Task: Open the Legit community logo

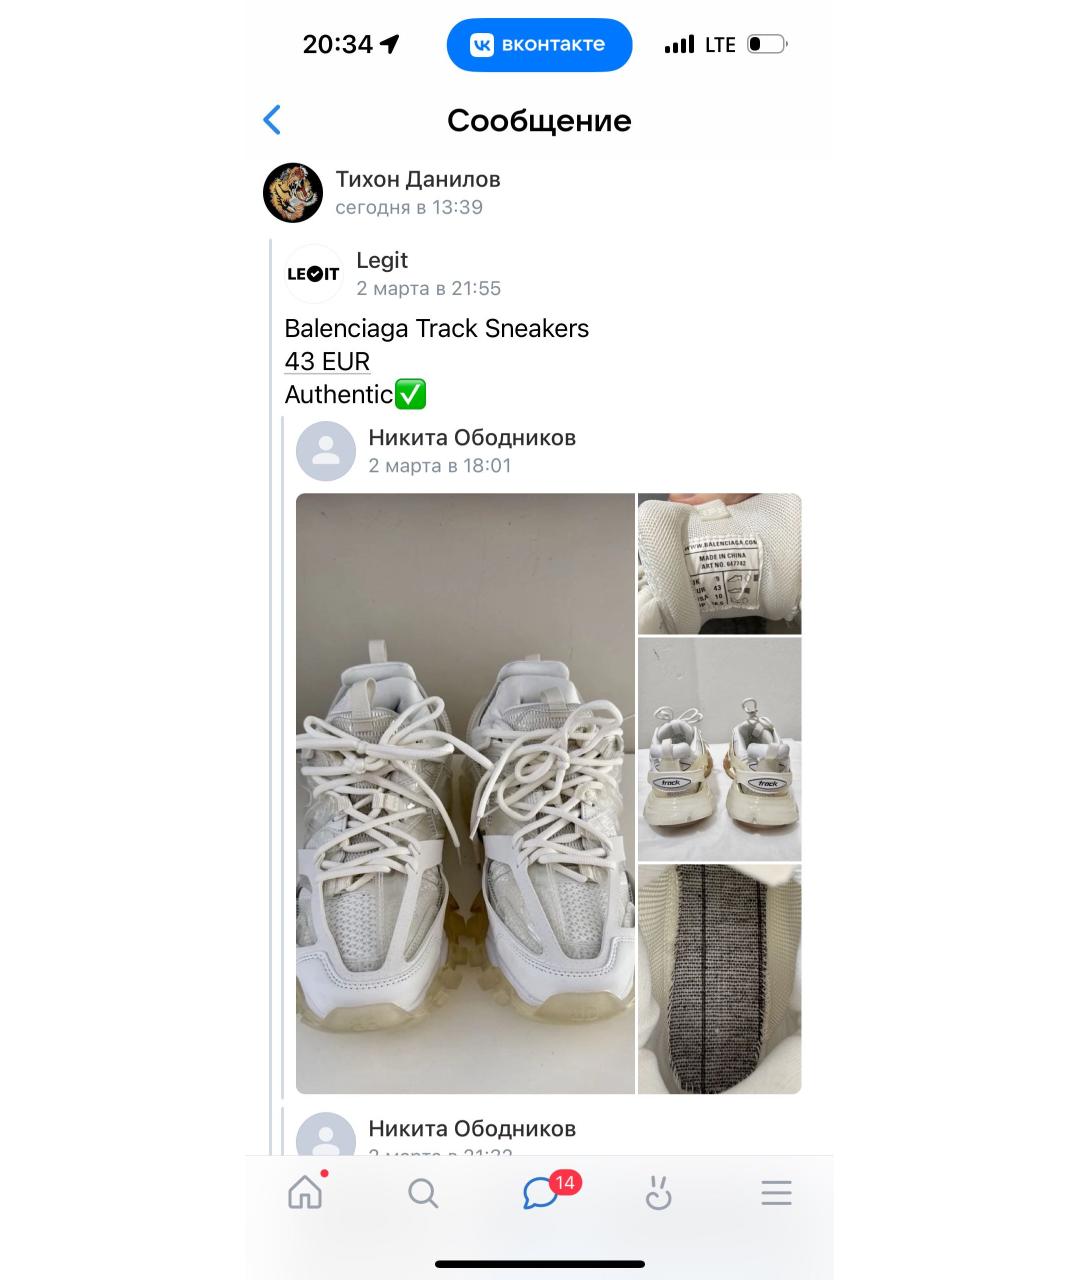Action: 313,274
